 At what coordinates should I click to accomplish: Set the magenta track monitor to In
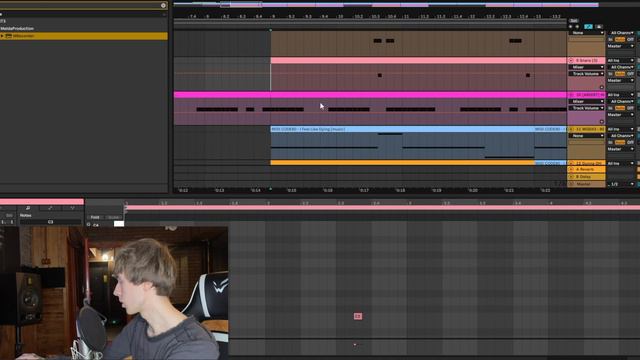tap(610, 108)
